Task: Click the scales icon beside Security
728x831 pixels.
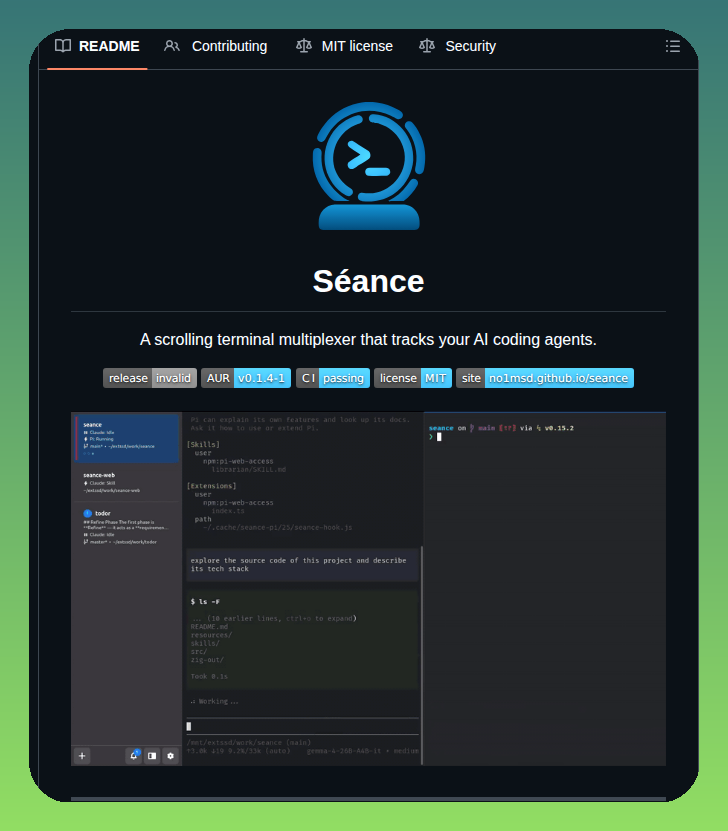Action: pyautogui.click(x=427, y=46)
